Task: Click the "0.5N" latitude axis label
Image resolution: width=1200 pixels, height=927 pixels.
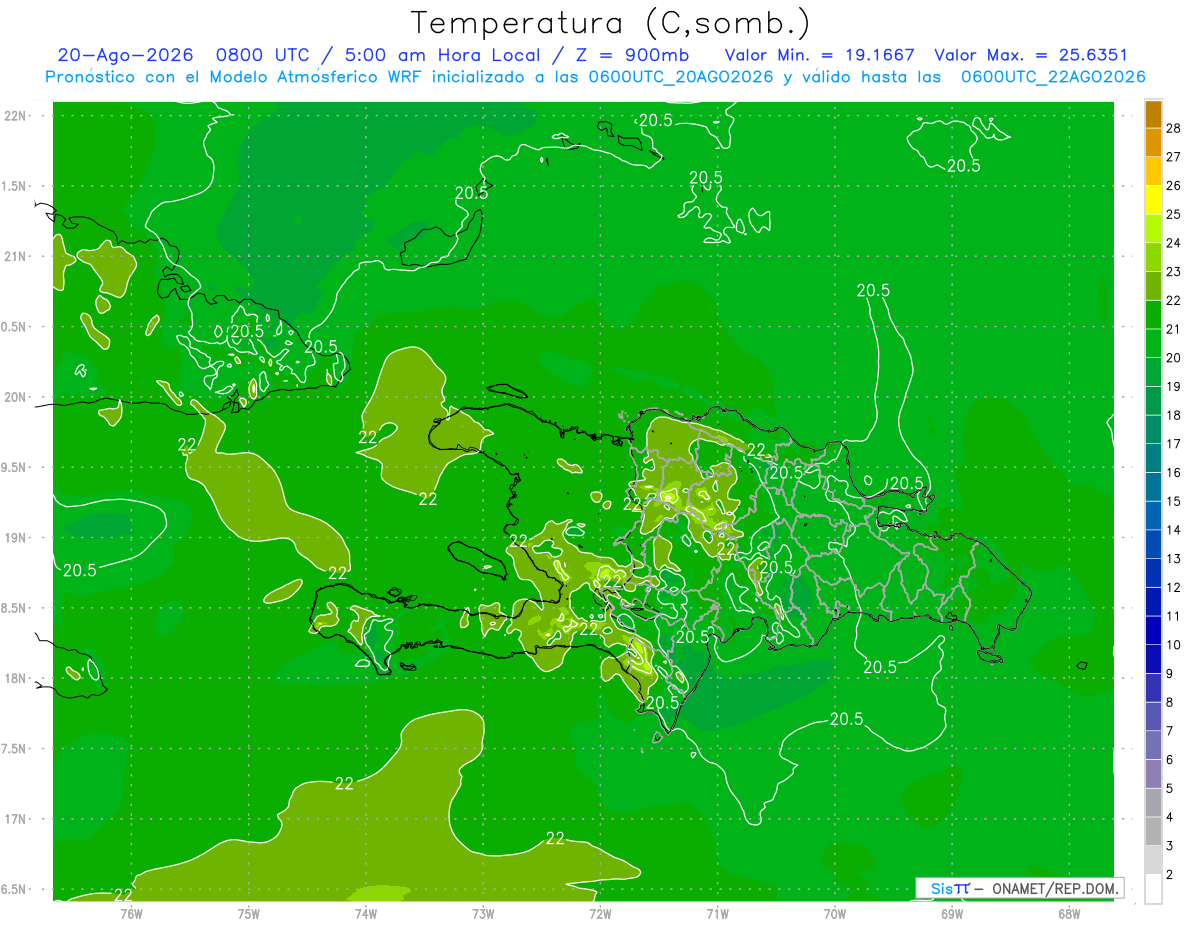Action: (x=15, y=327)
